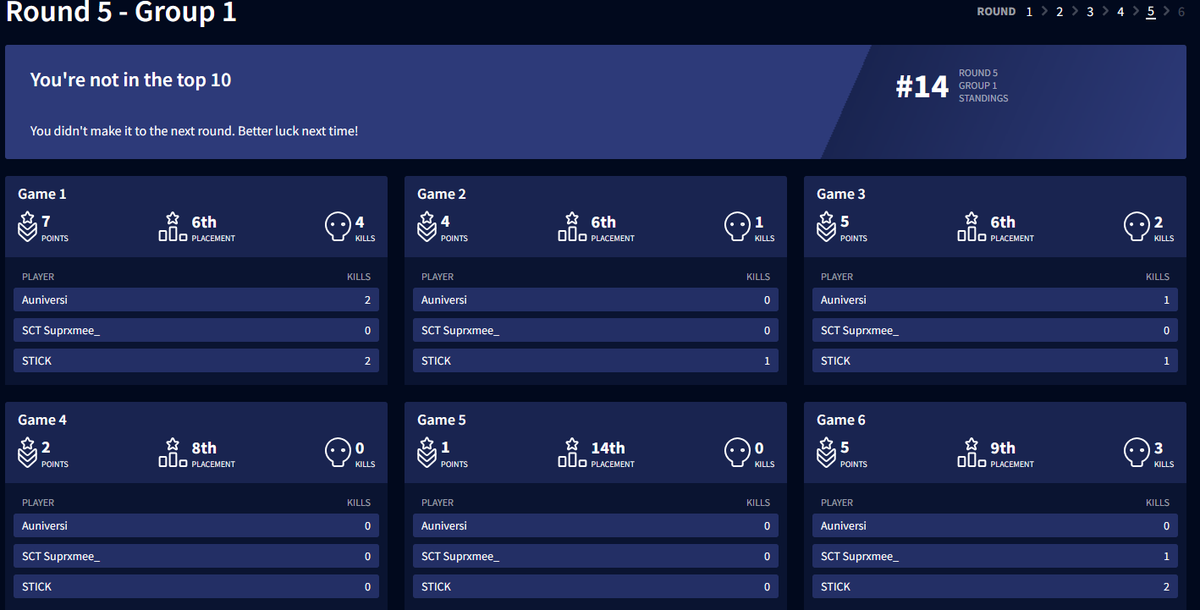Click the ROUND label in the navigator
Image resolution: width=1200 pixels, height=610 pixels.
996,12
